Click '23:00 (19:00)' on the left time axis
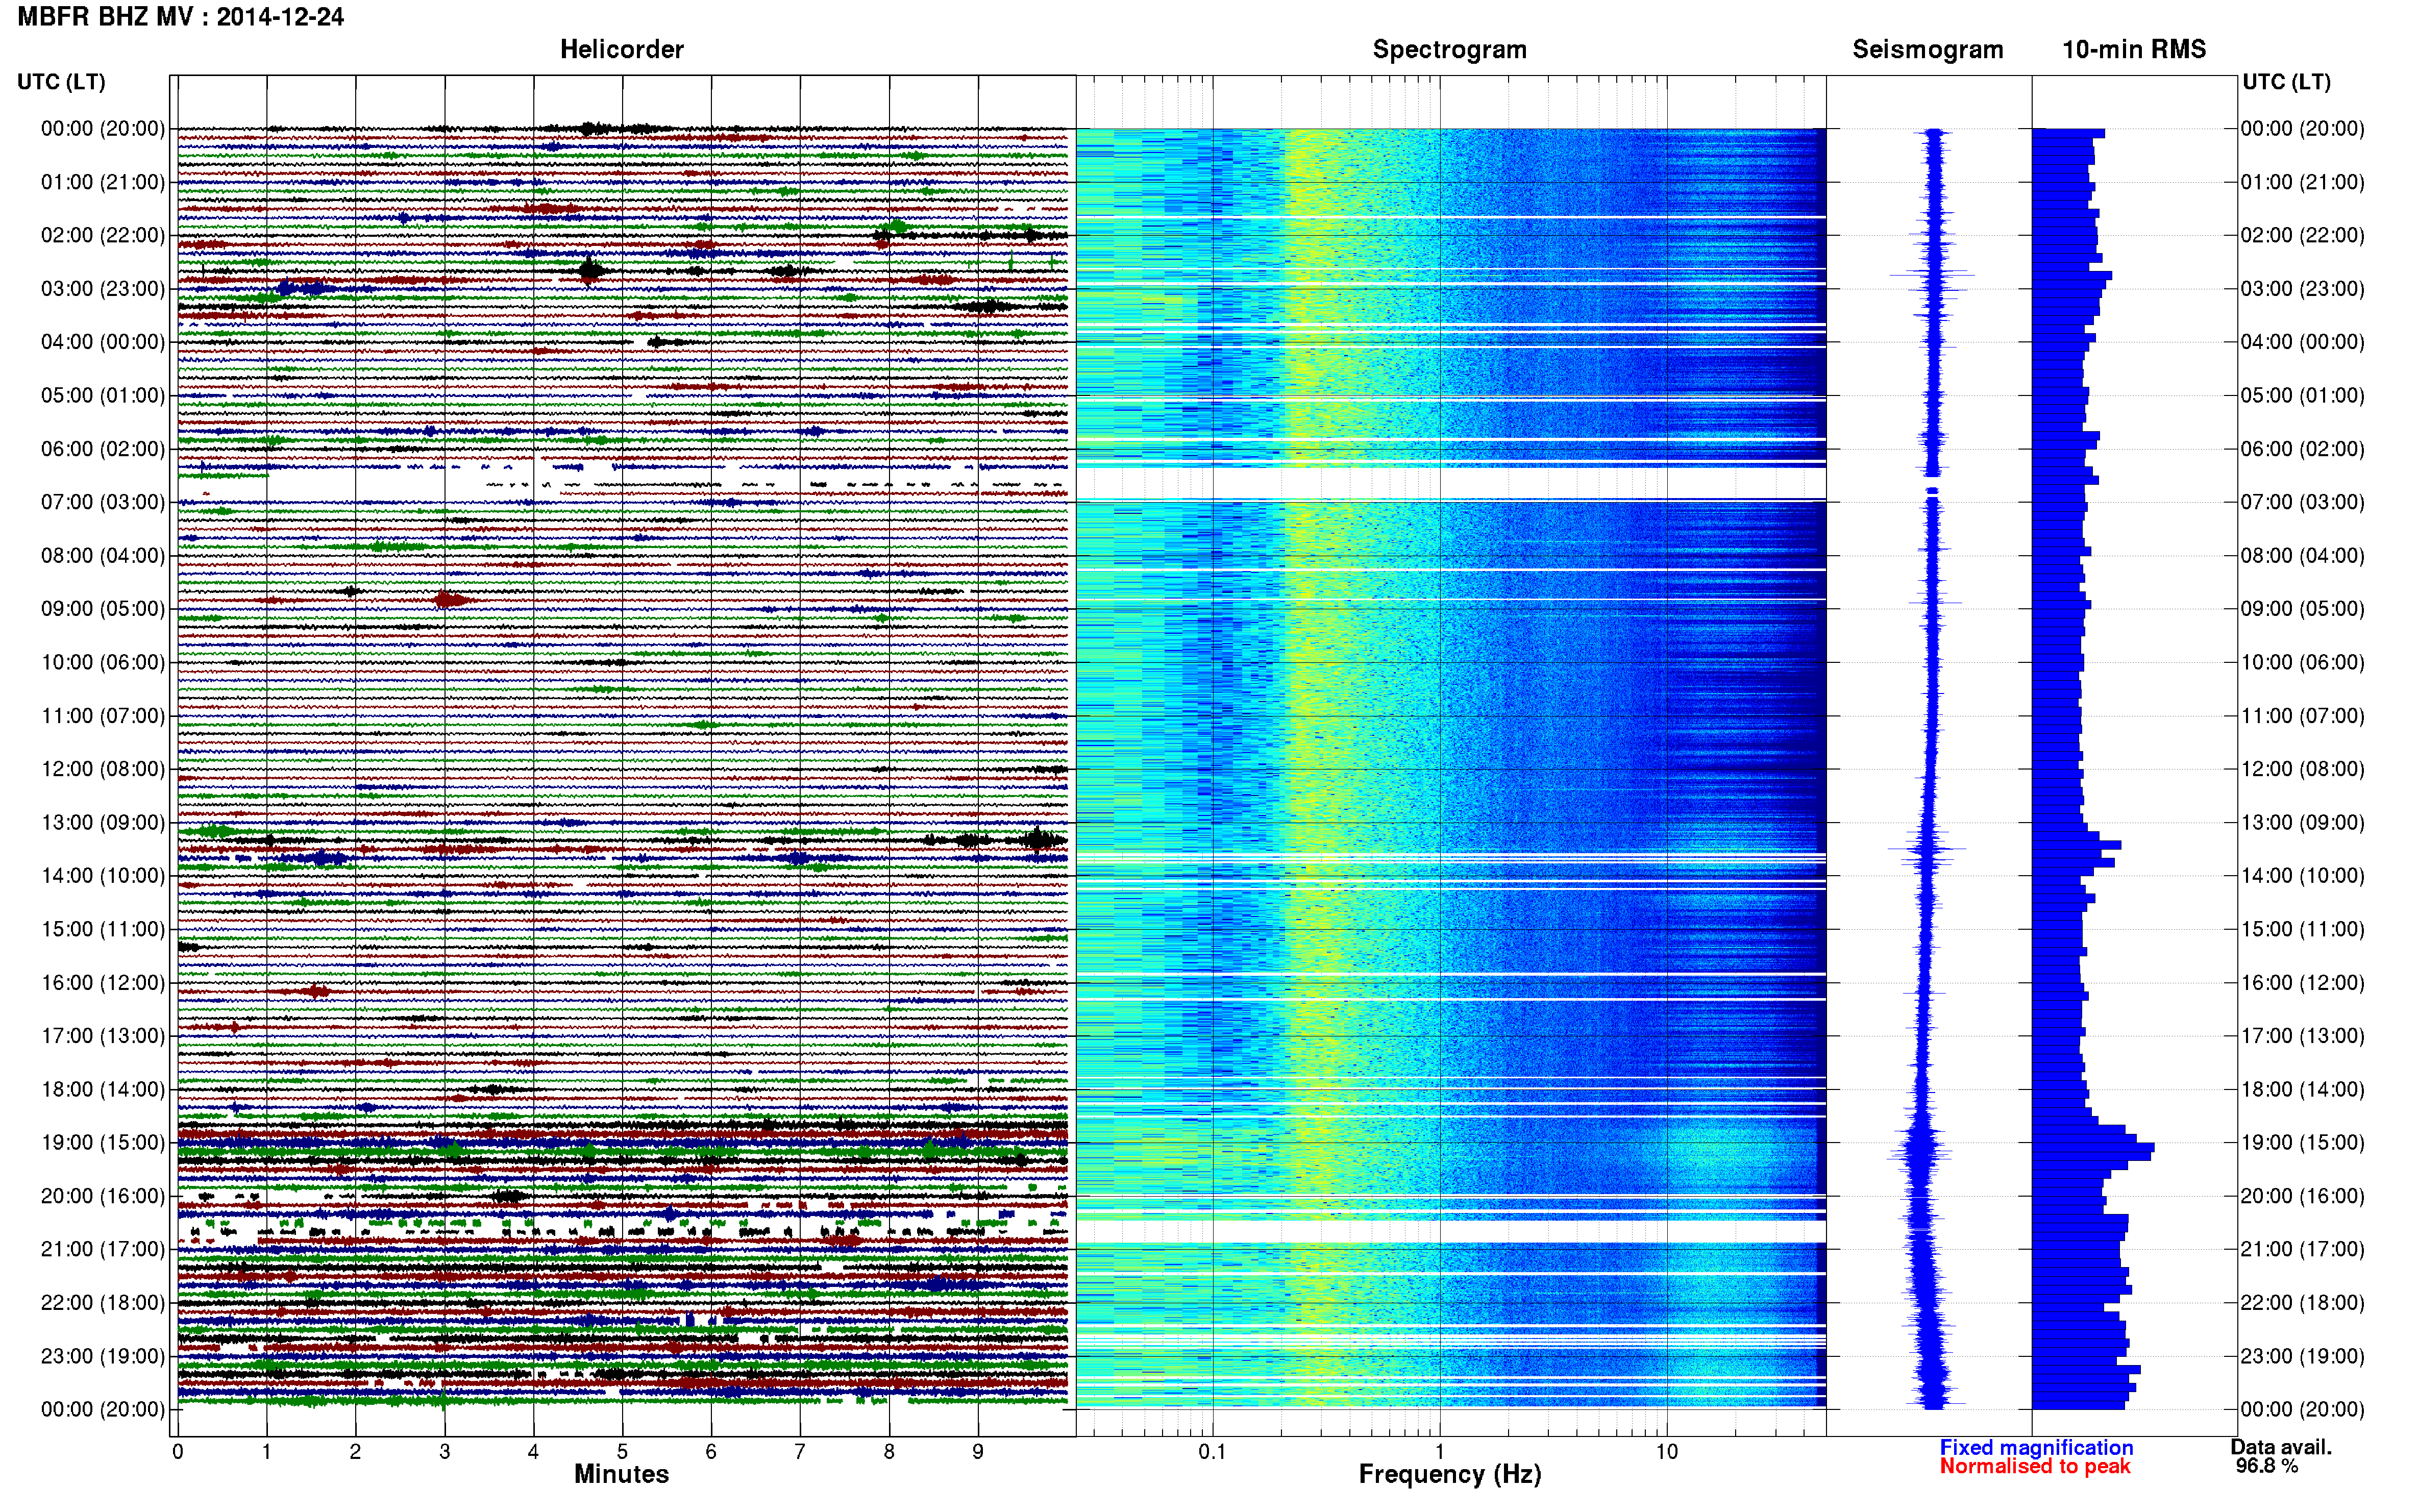 (103, 1356)
